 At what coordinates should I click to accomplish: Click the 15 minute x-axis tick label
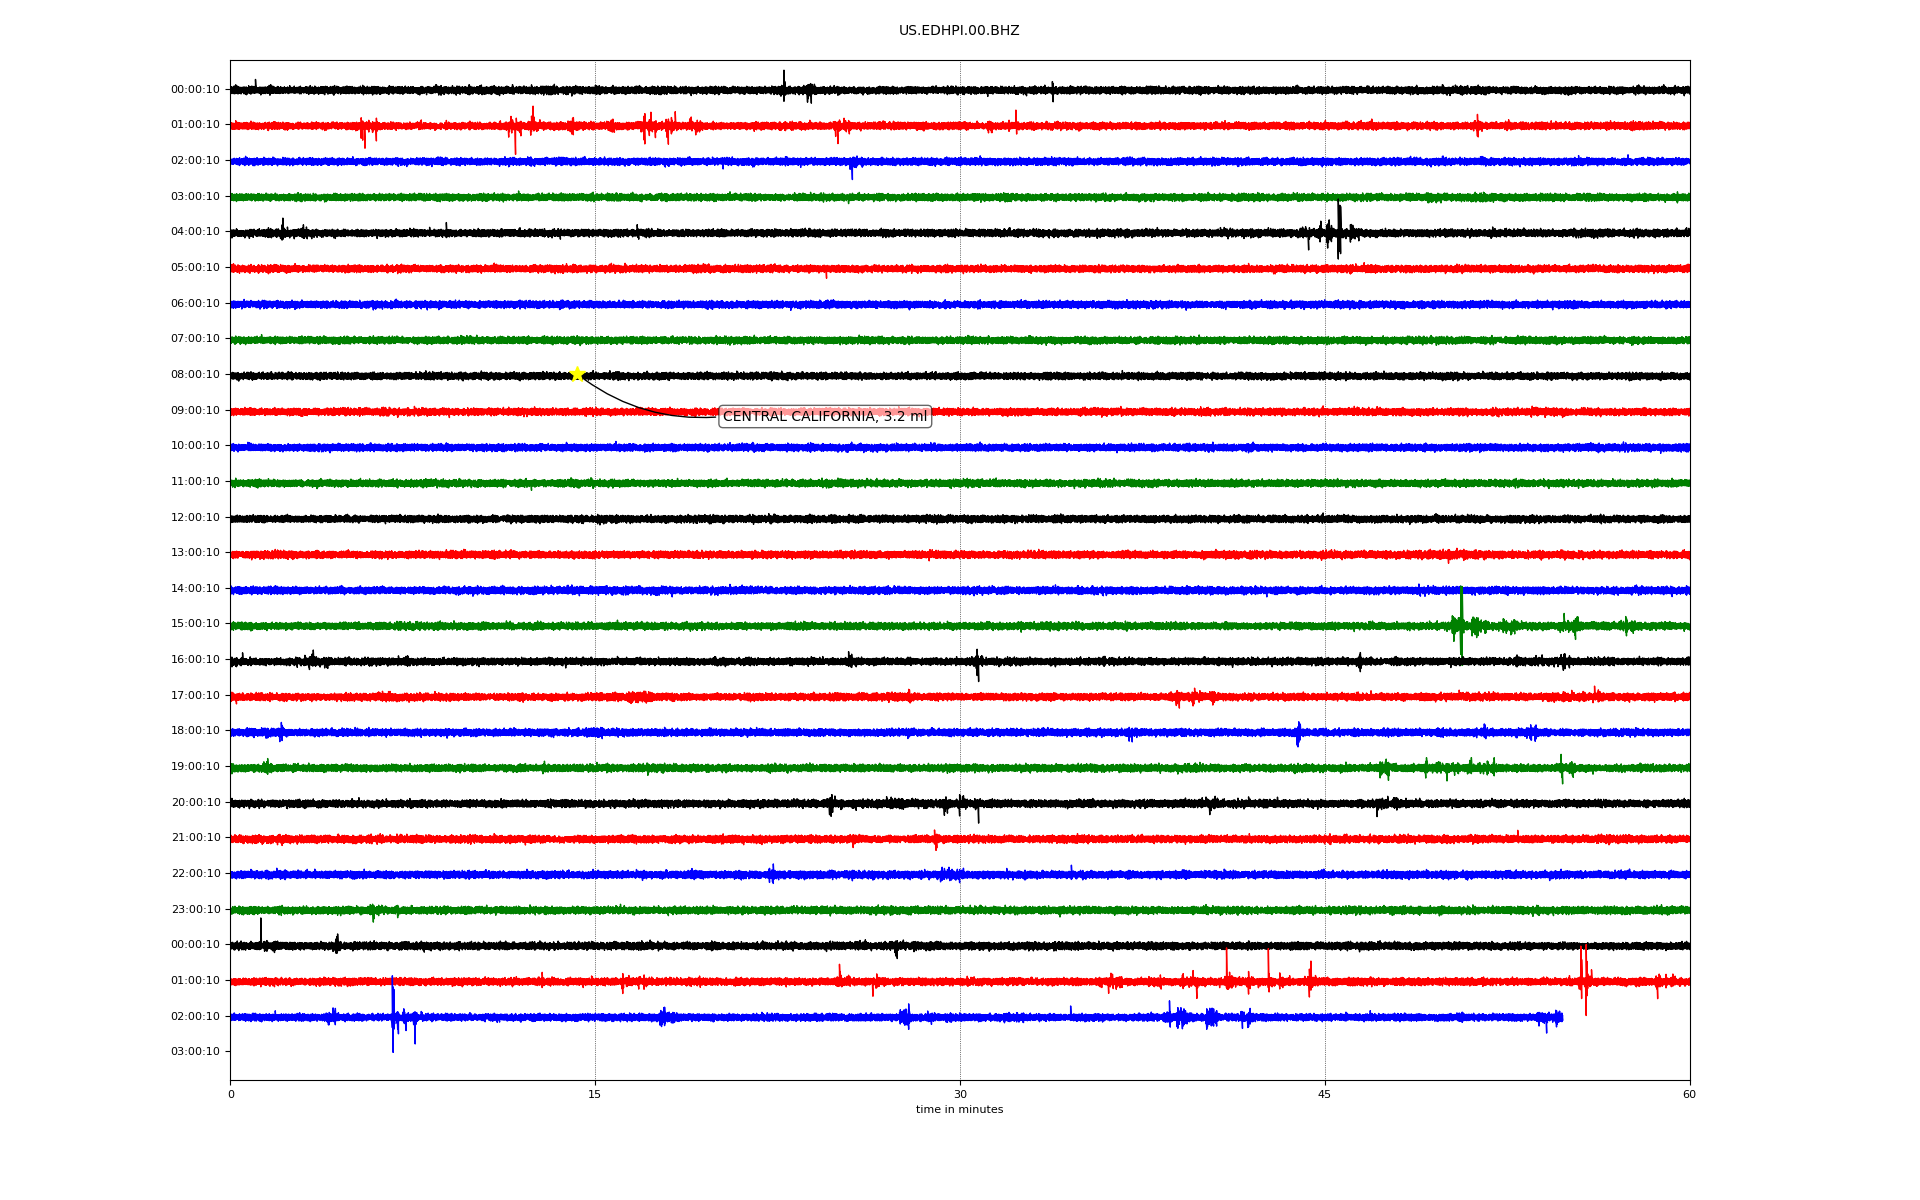tap(595, 1094)
